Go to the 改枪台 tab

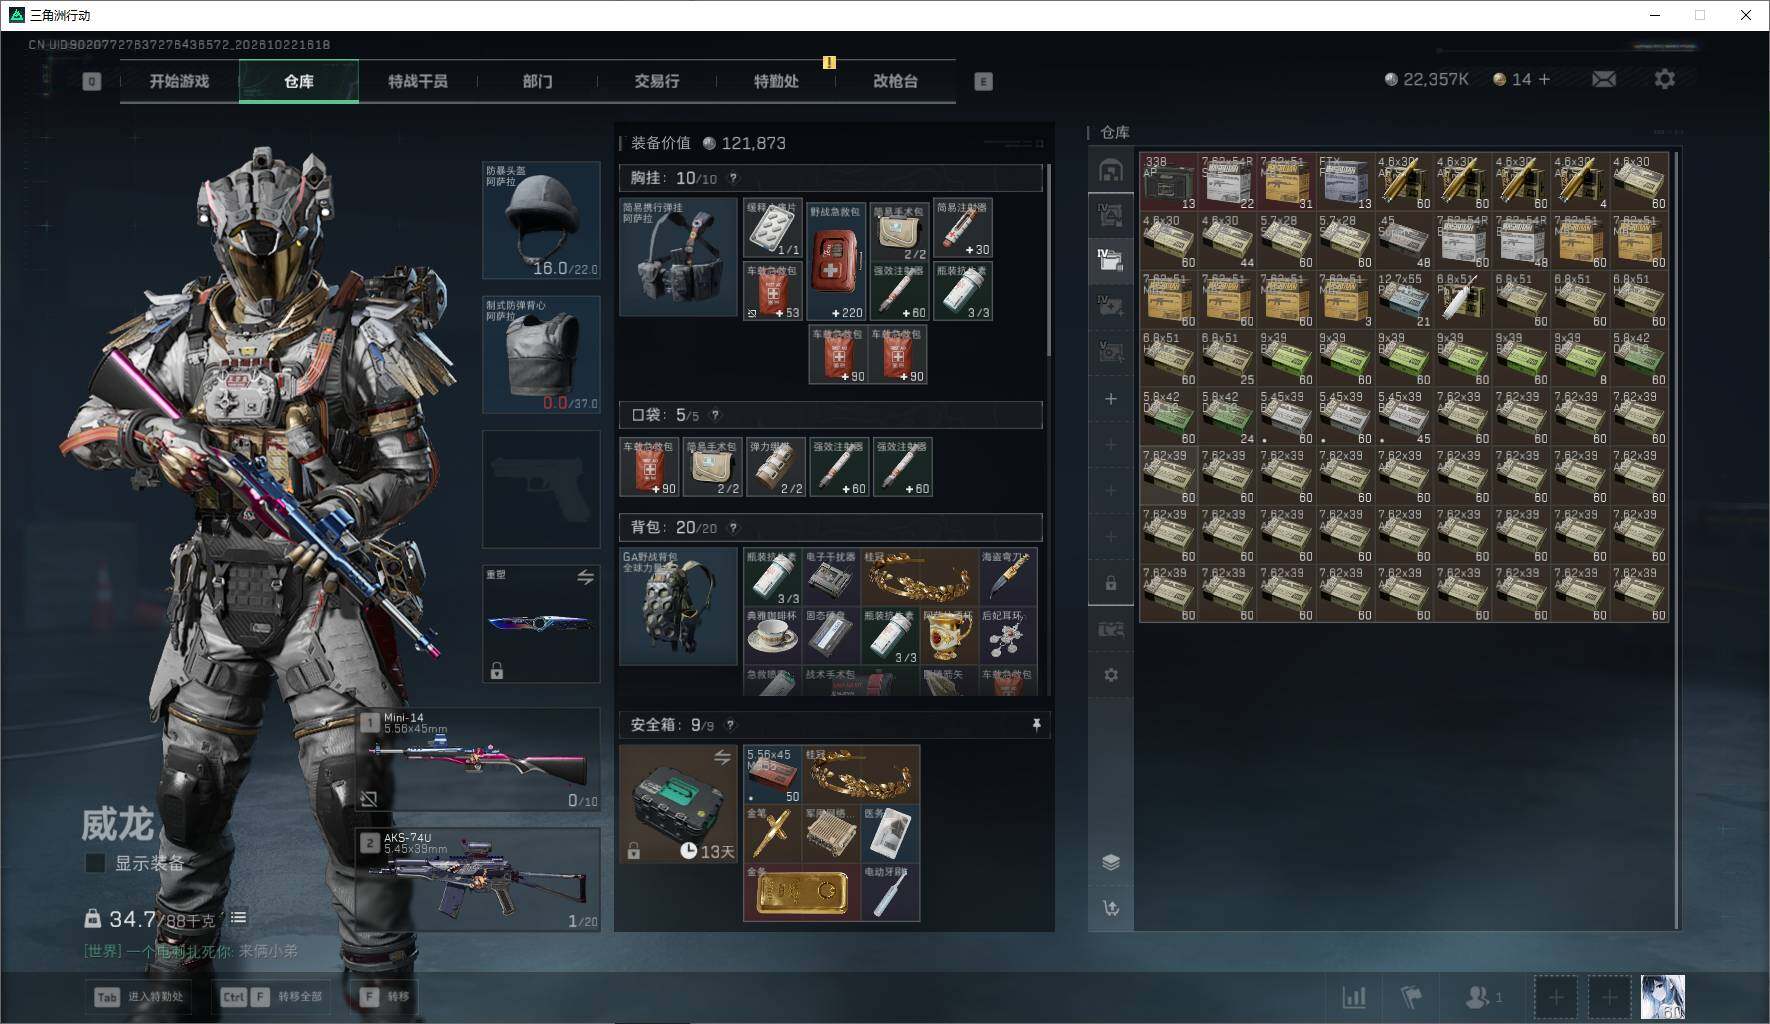tap(895, 81)
